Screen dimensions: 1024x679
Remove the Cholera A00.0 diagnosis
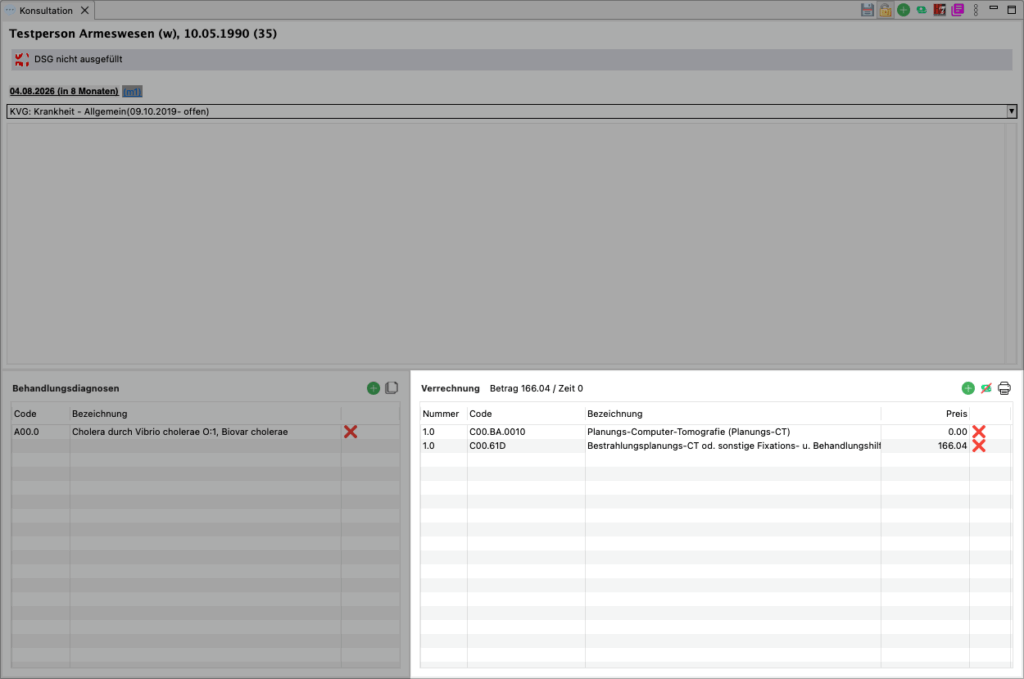pos(350,432)
